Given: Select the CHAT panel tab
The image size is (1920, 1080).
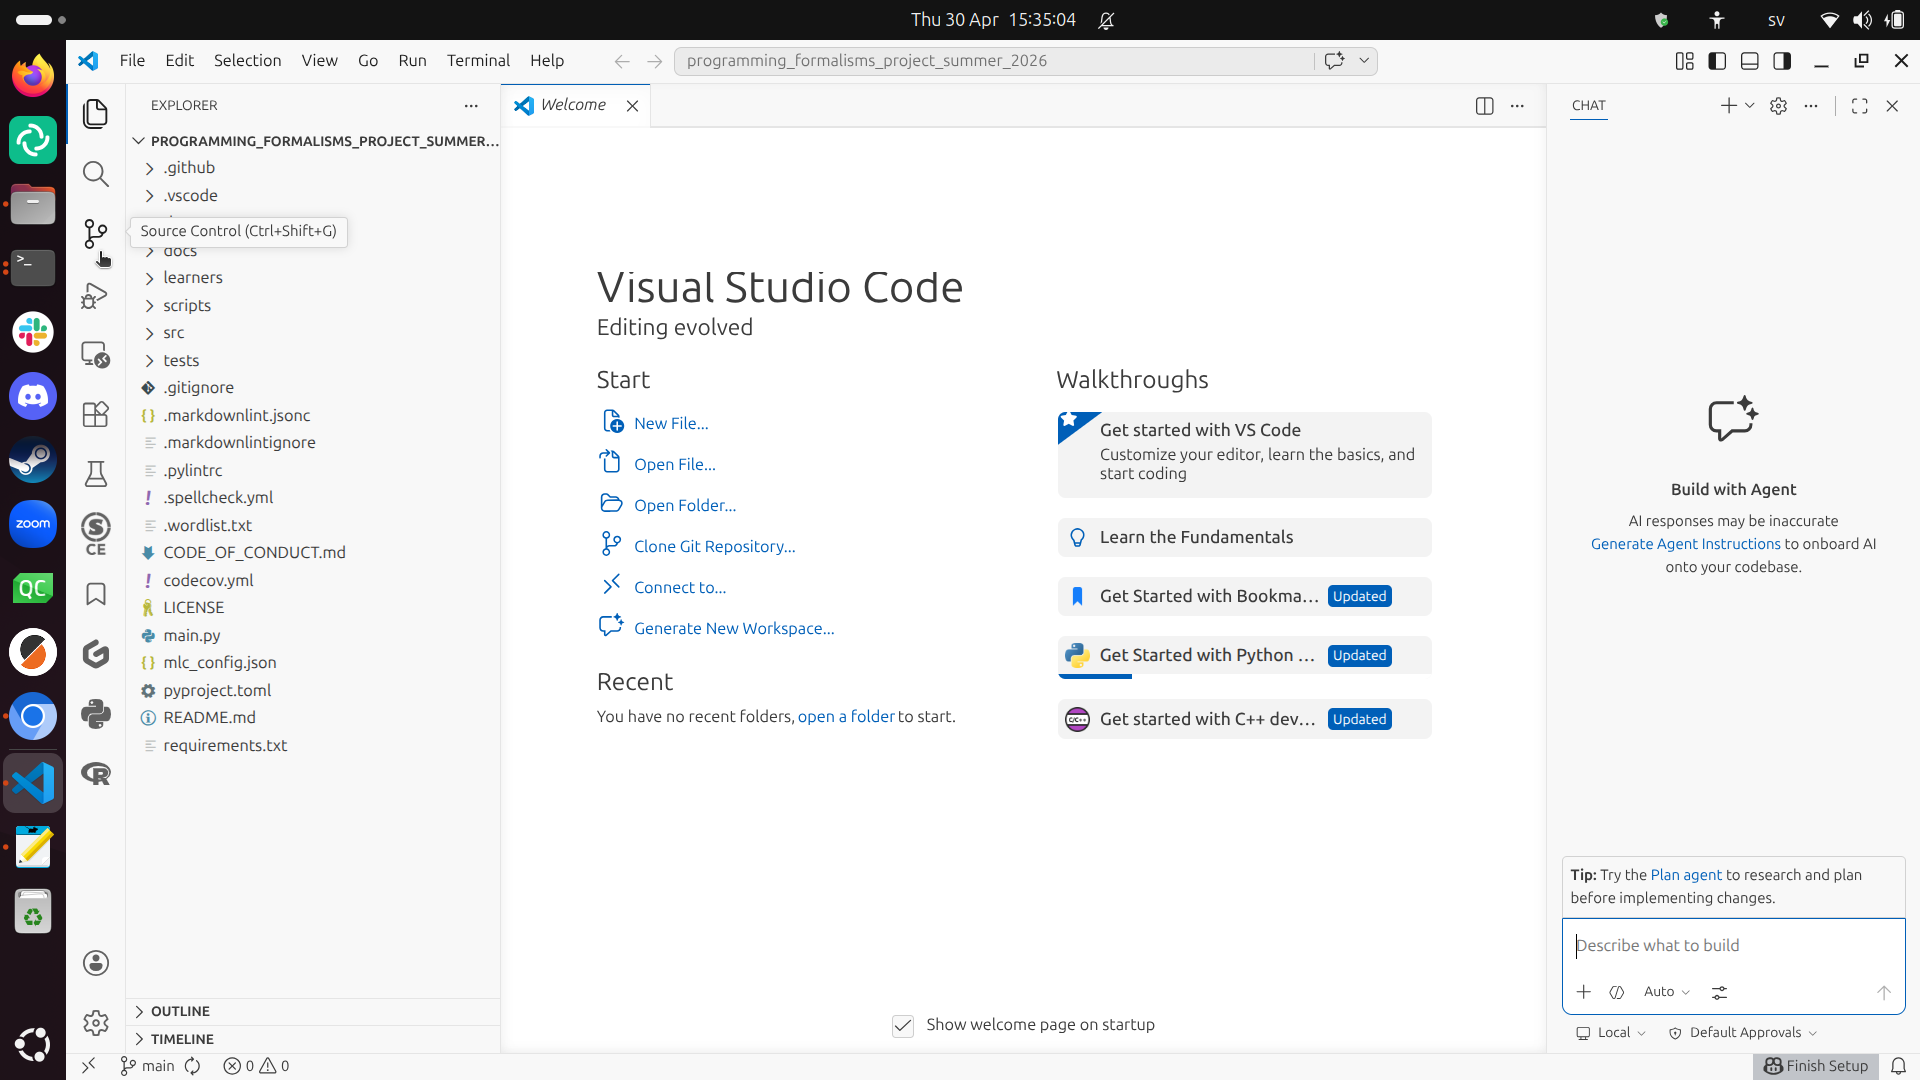Looking at the screenshot, I should [x=1588, y=106].
